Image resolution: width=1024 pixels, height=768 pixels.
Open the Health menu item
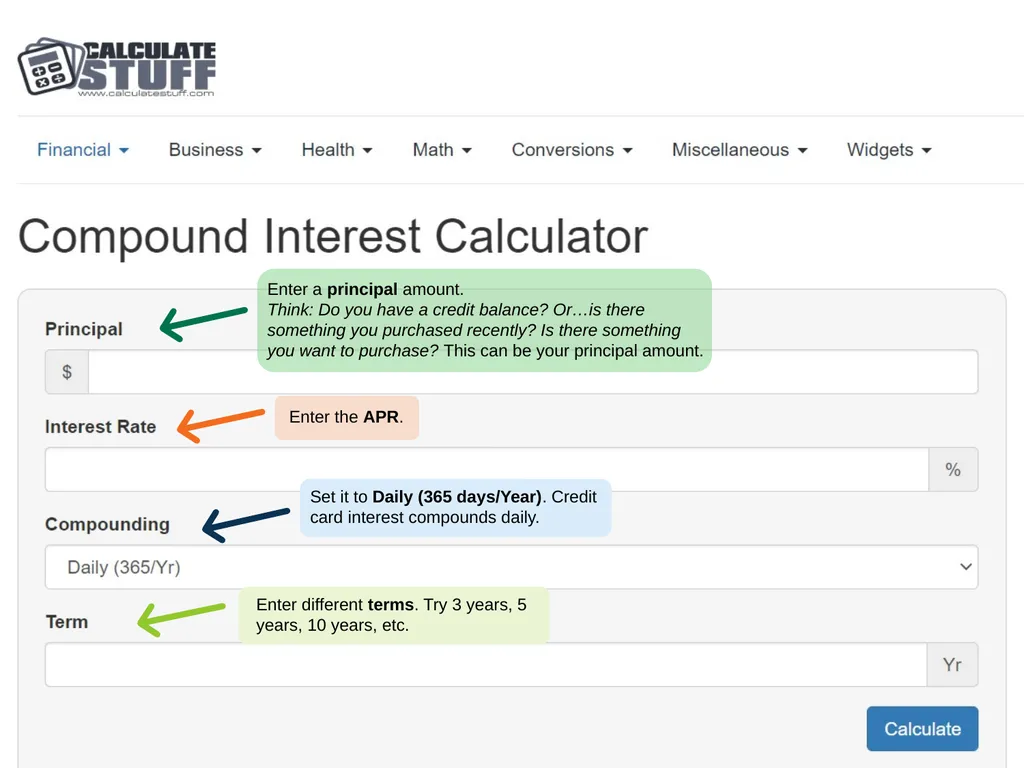pyautogui.click(x=336, y=150)
